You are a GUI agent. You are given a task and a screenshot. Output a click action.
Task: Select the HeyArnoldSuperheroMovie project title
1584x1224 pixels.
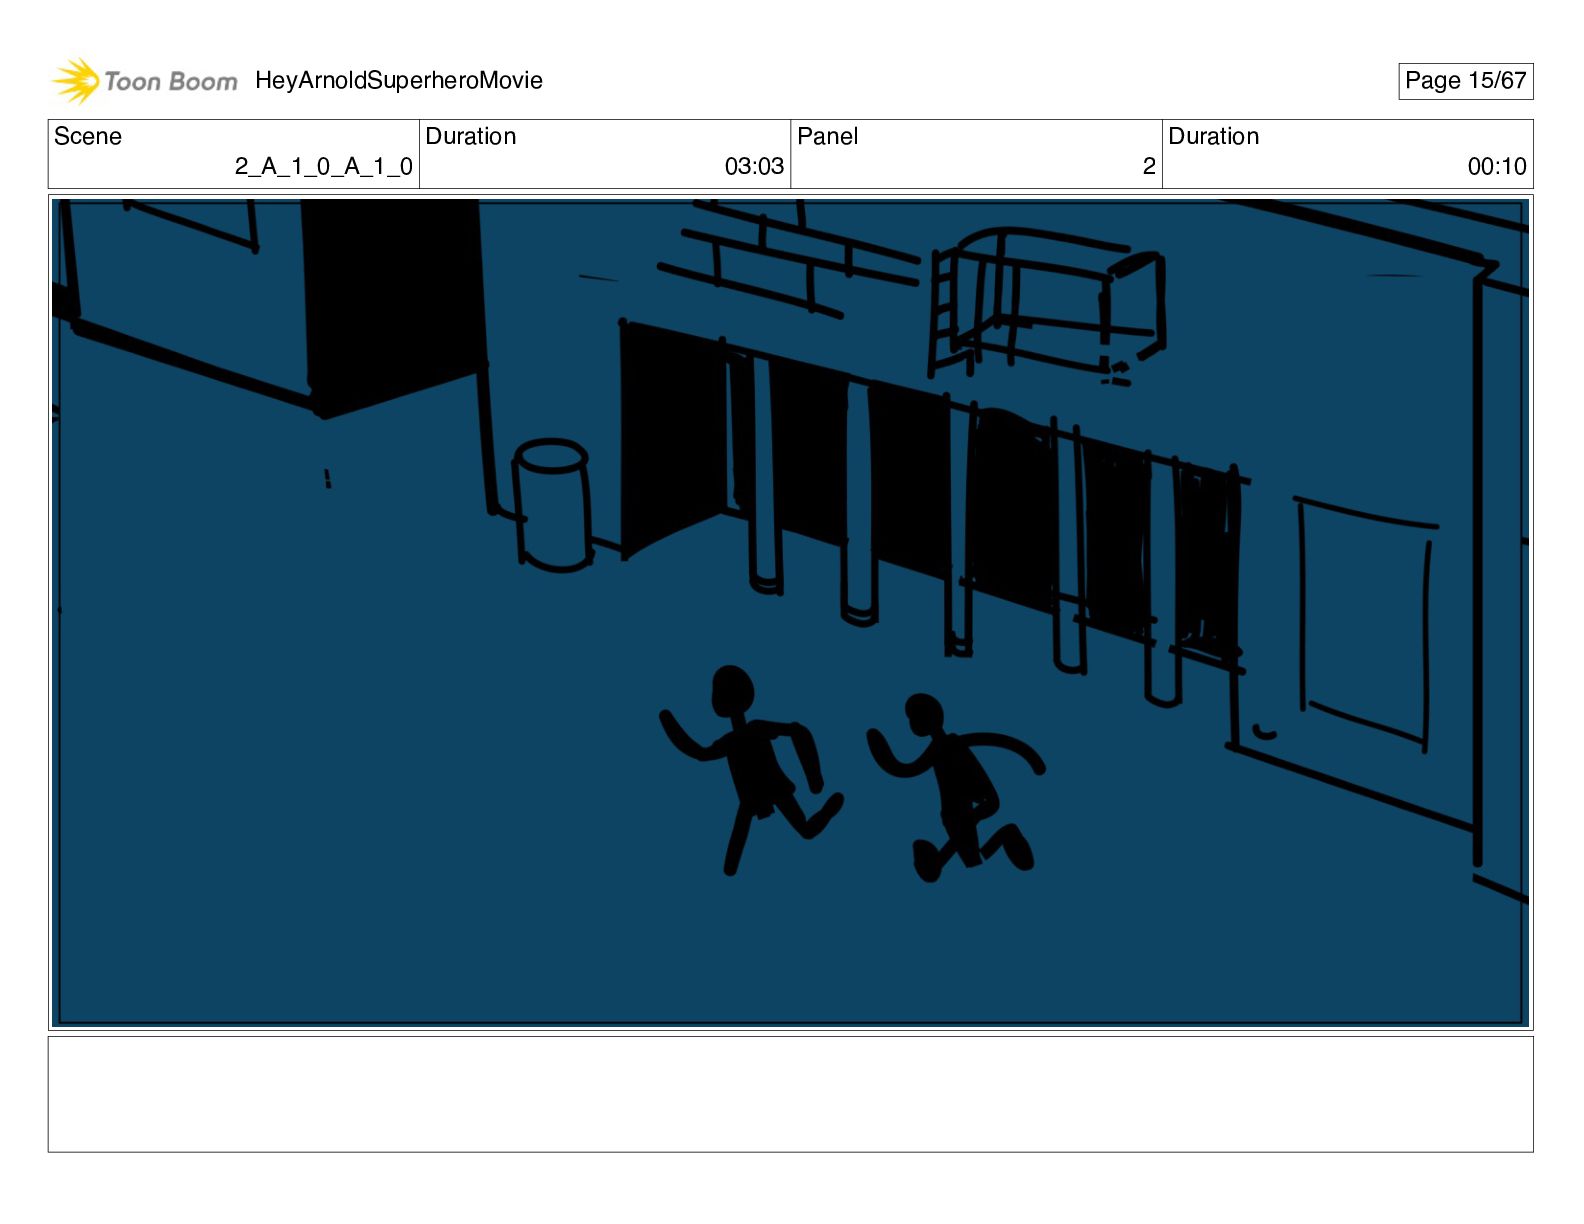coord(399,80)
